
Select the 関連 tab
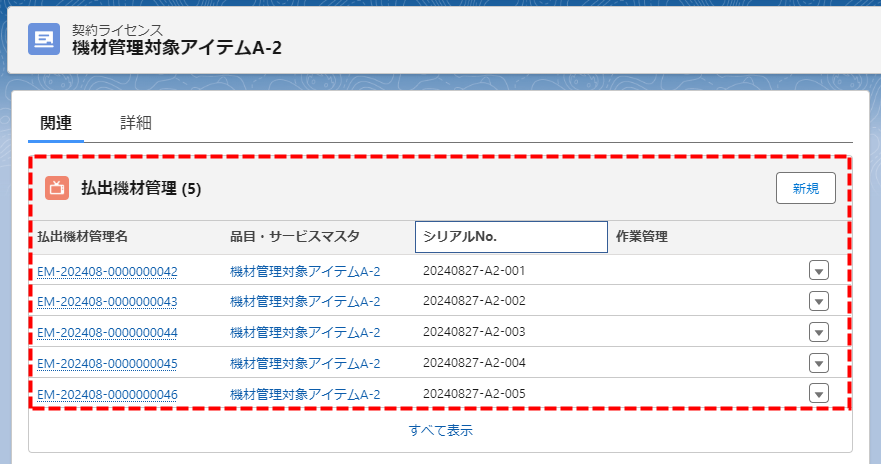(56, 123)
